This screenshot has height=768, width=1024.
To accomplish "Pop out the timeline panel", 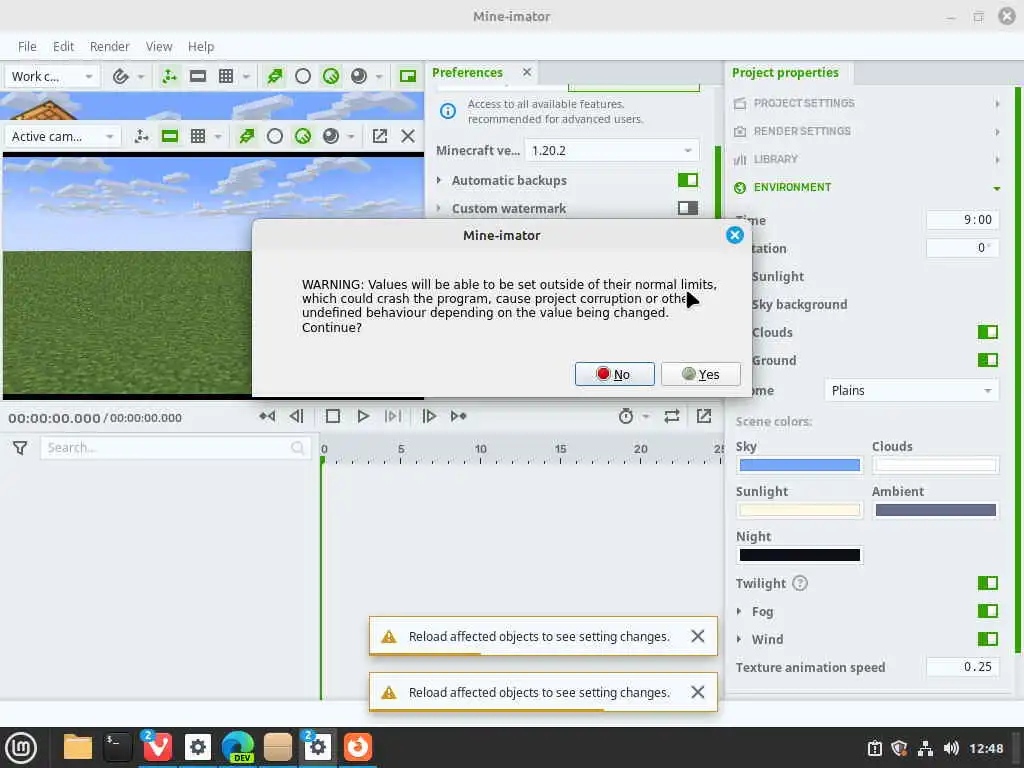I will [x=703, y=416].
